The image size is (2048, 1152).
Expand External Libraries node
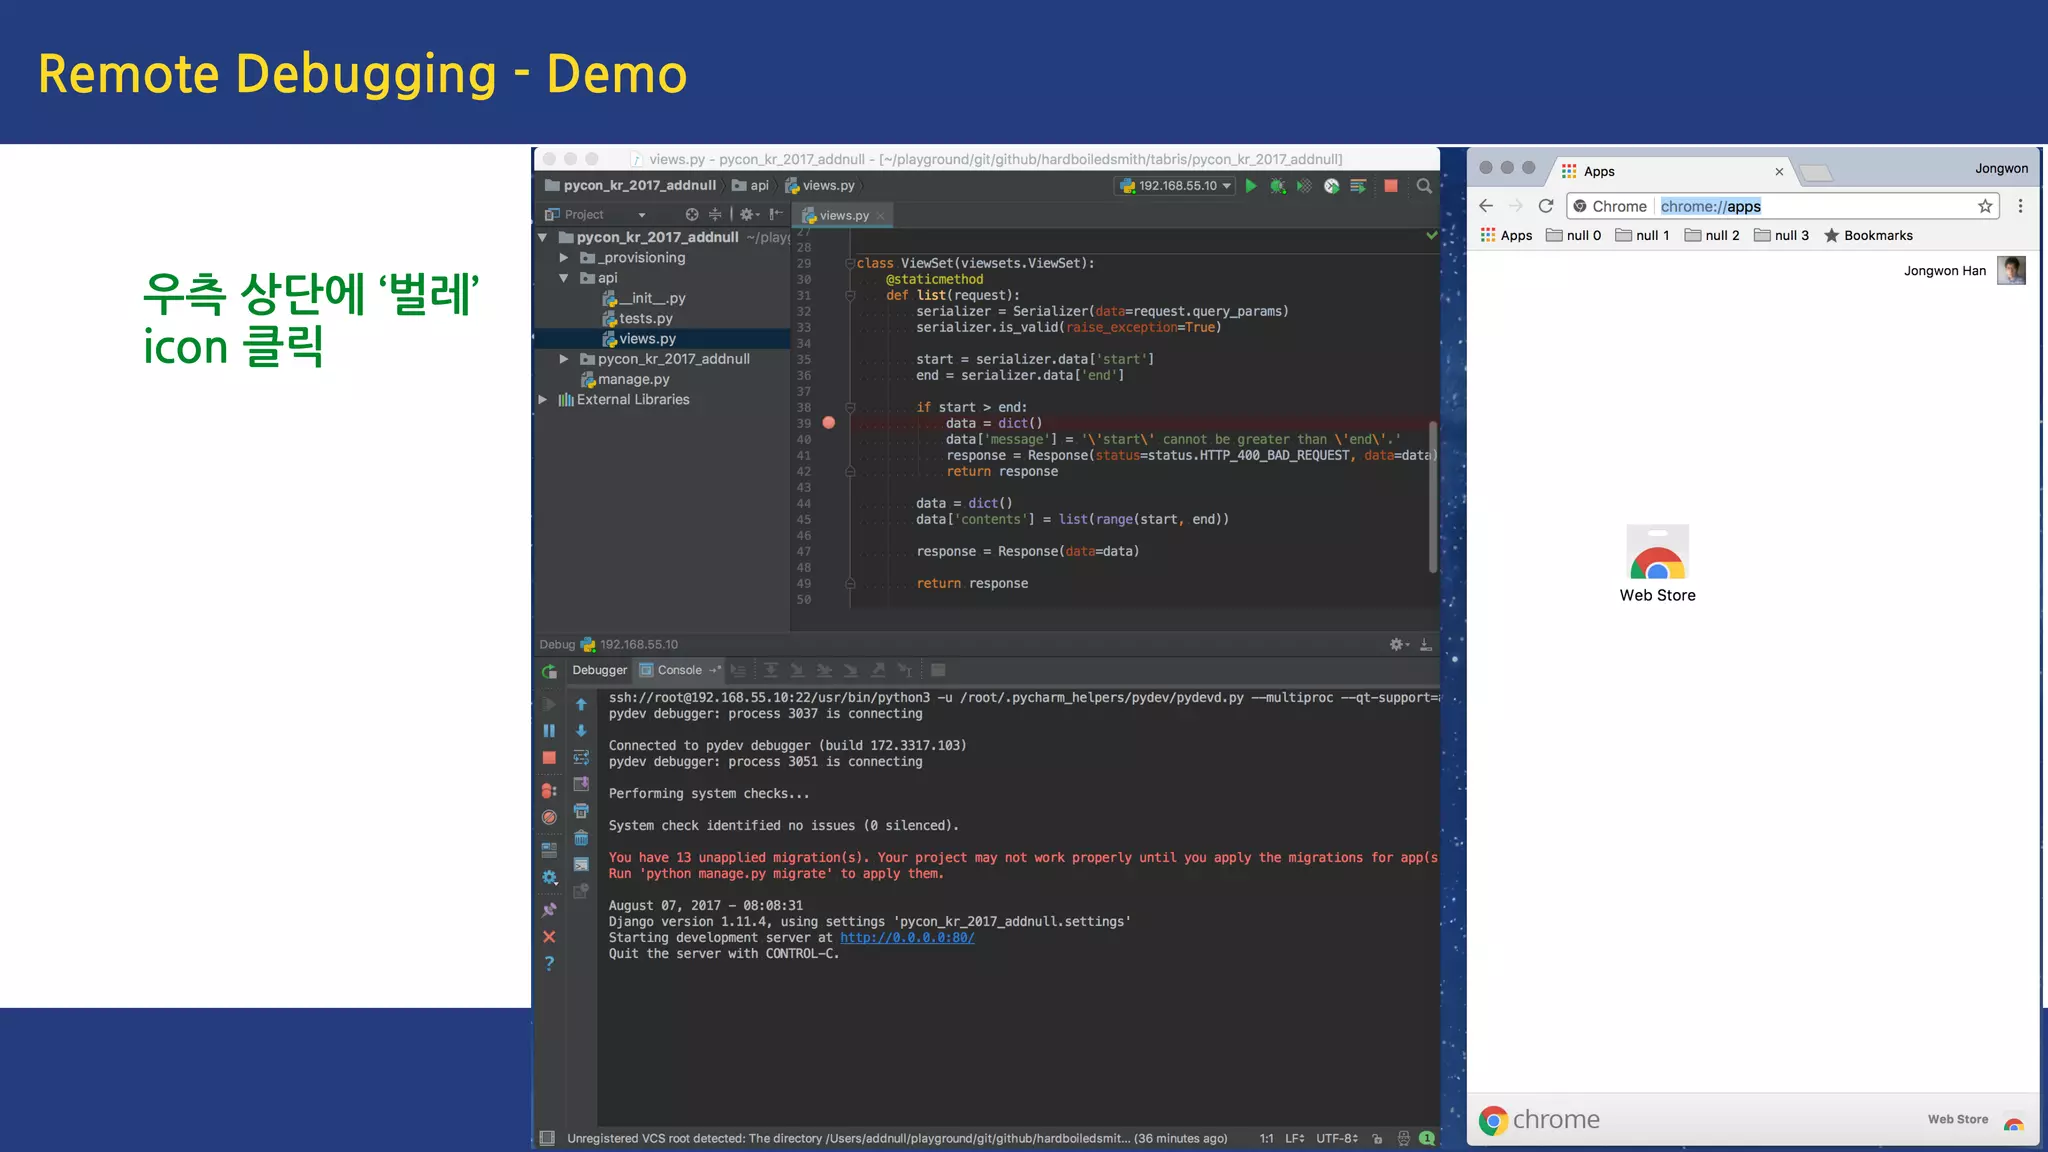pyautogui.click(x=543, y=400)
